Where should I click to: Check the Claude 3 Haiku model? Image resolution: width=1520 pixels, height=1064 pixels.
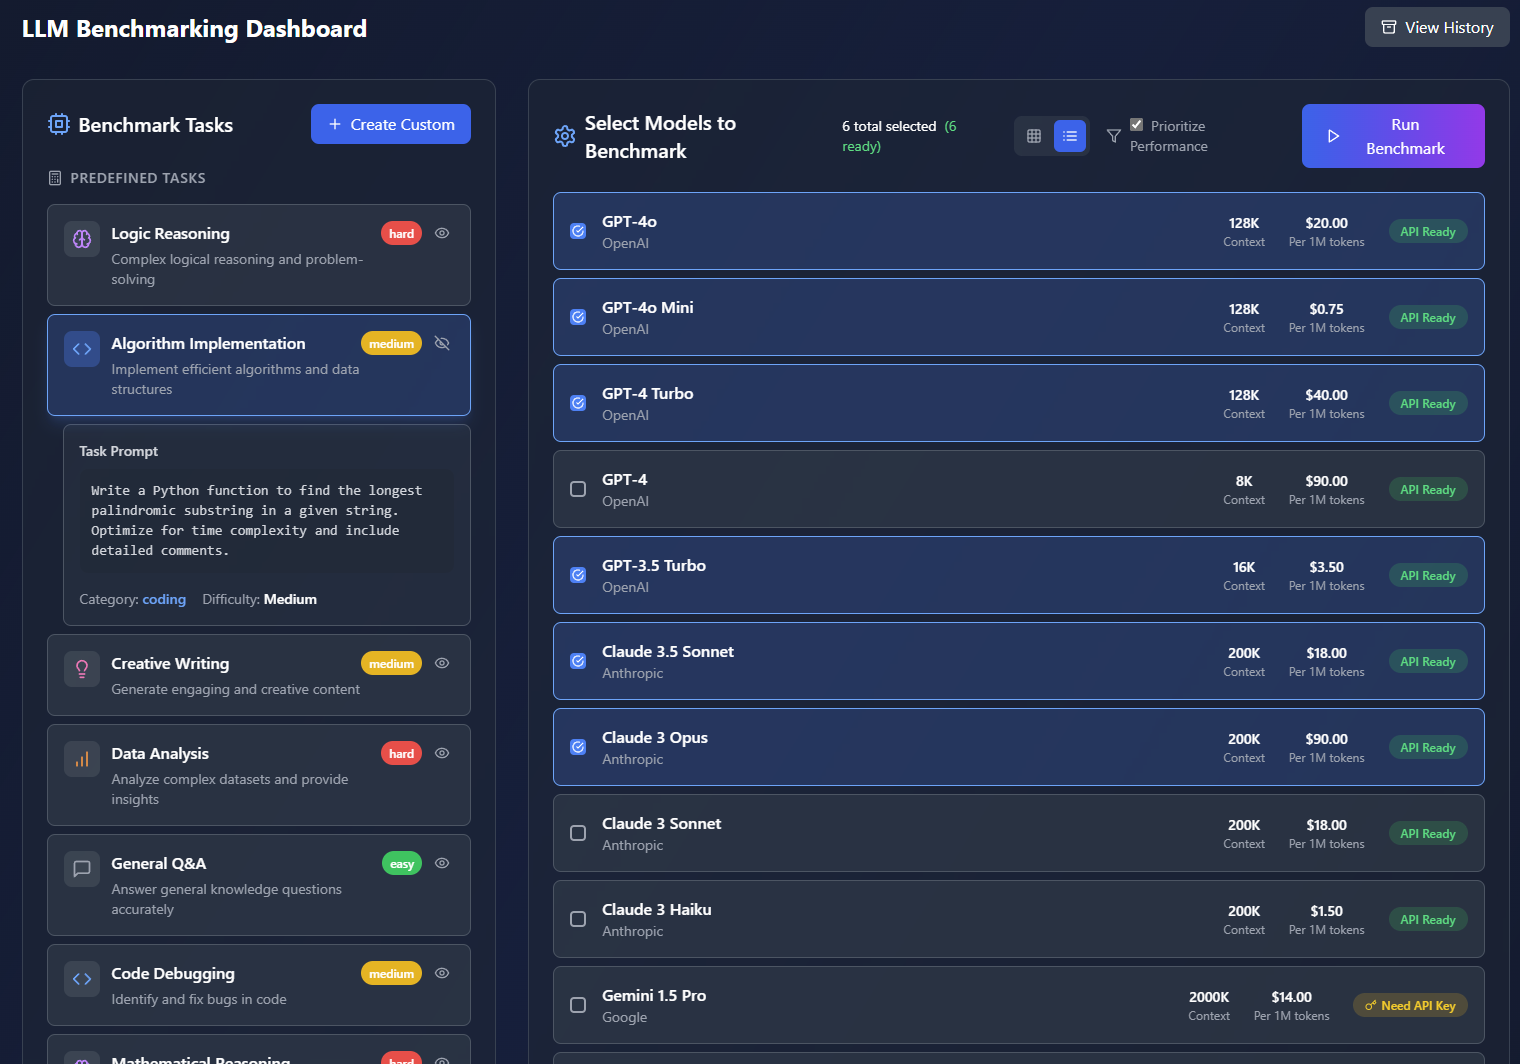click(x=578, y=919)
